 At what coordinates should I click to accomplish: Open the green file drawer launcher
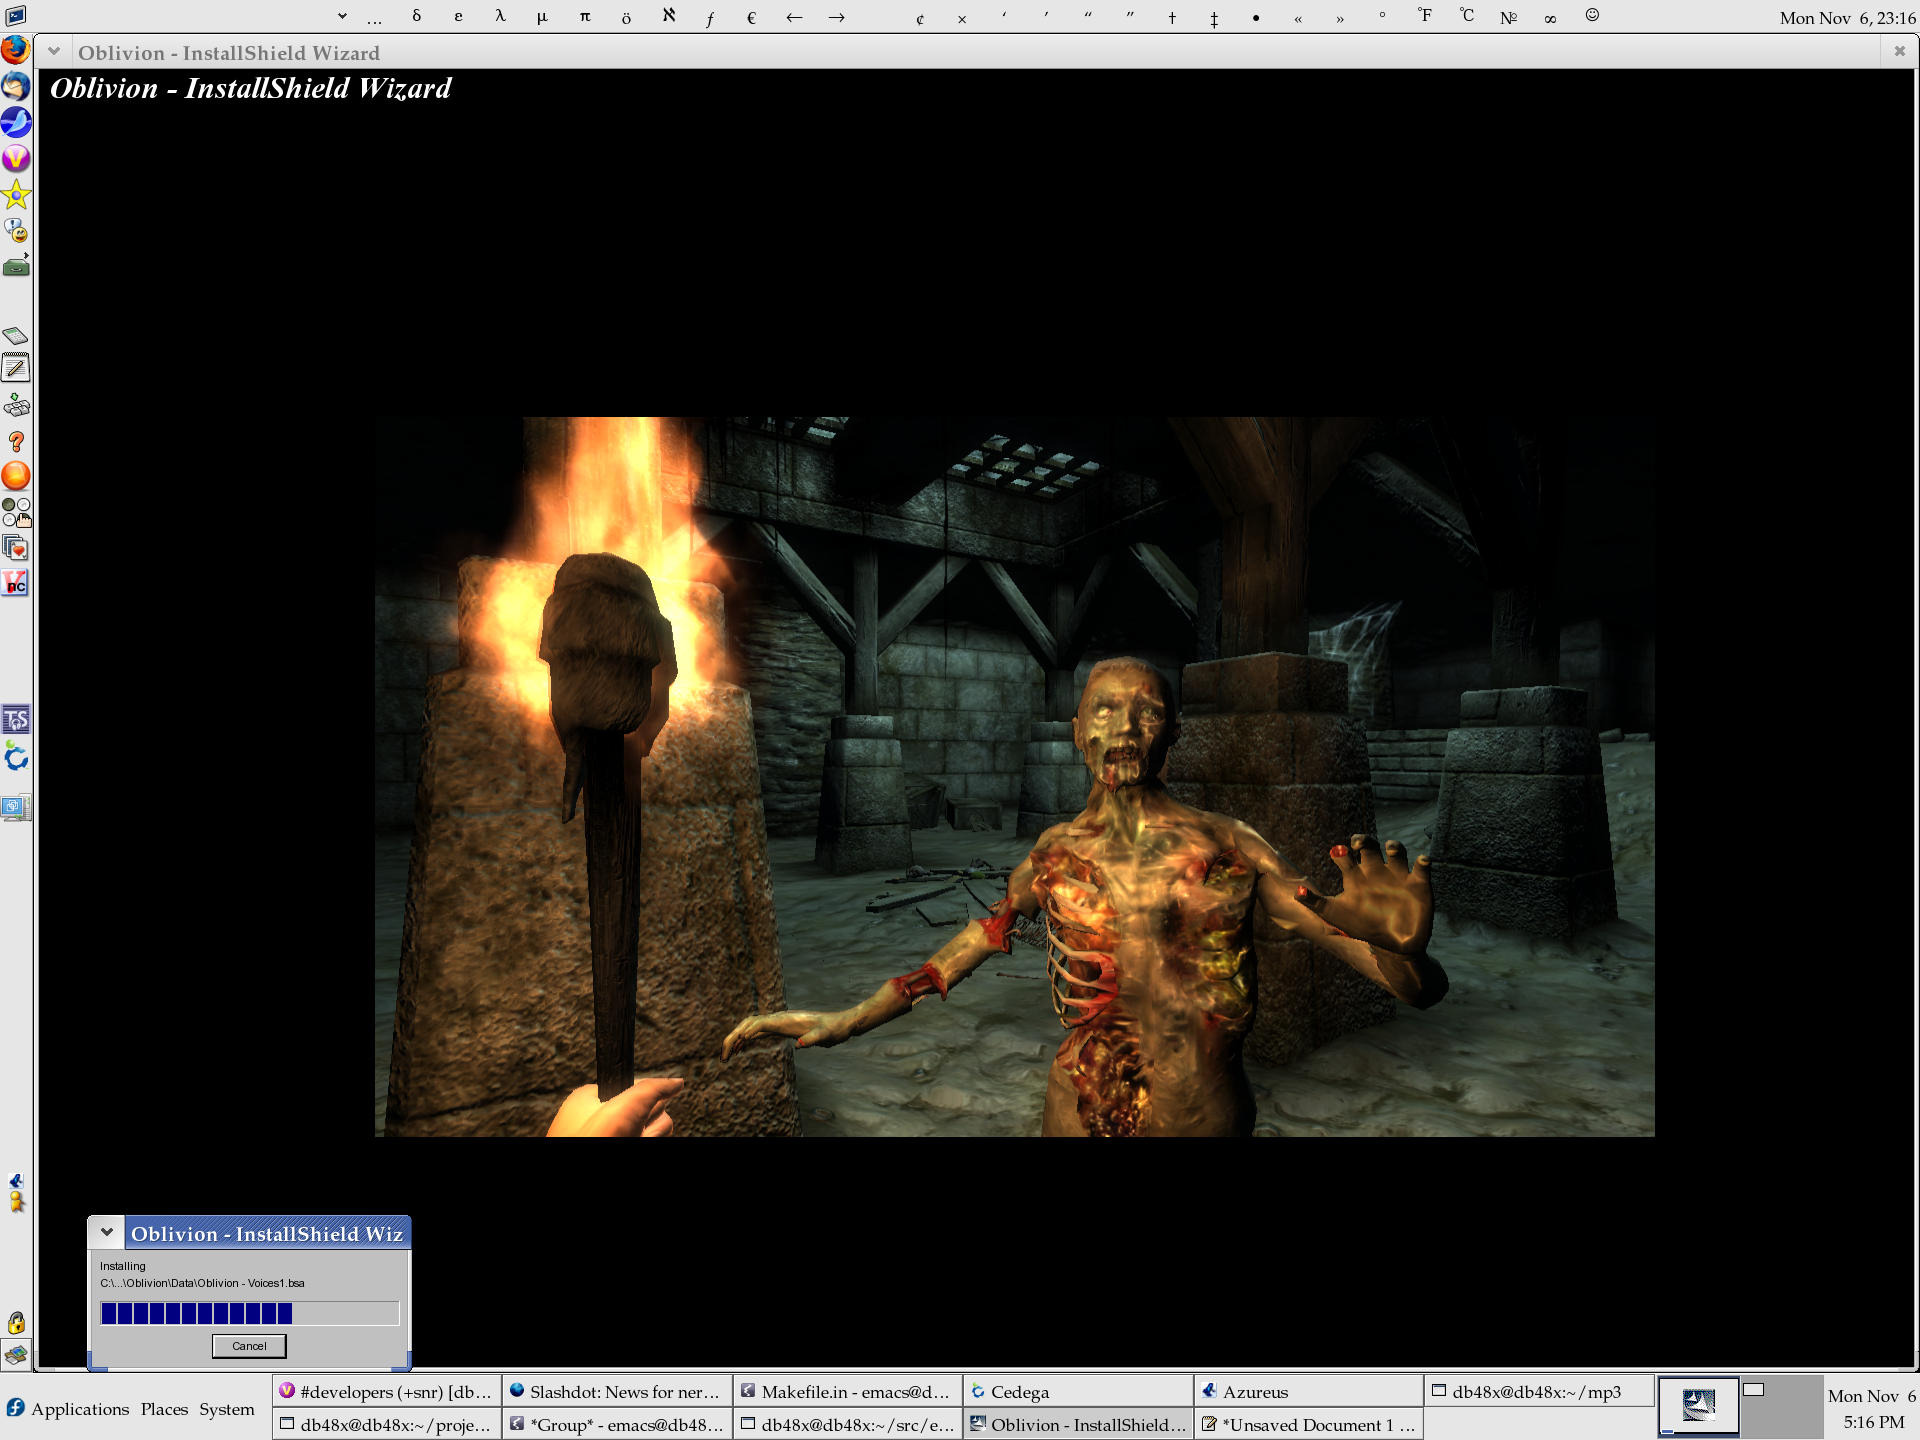click(16, 267)
